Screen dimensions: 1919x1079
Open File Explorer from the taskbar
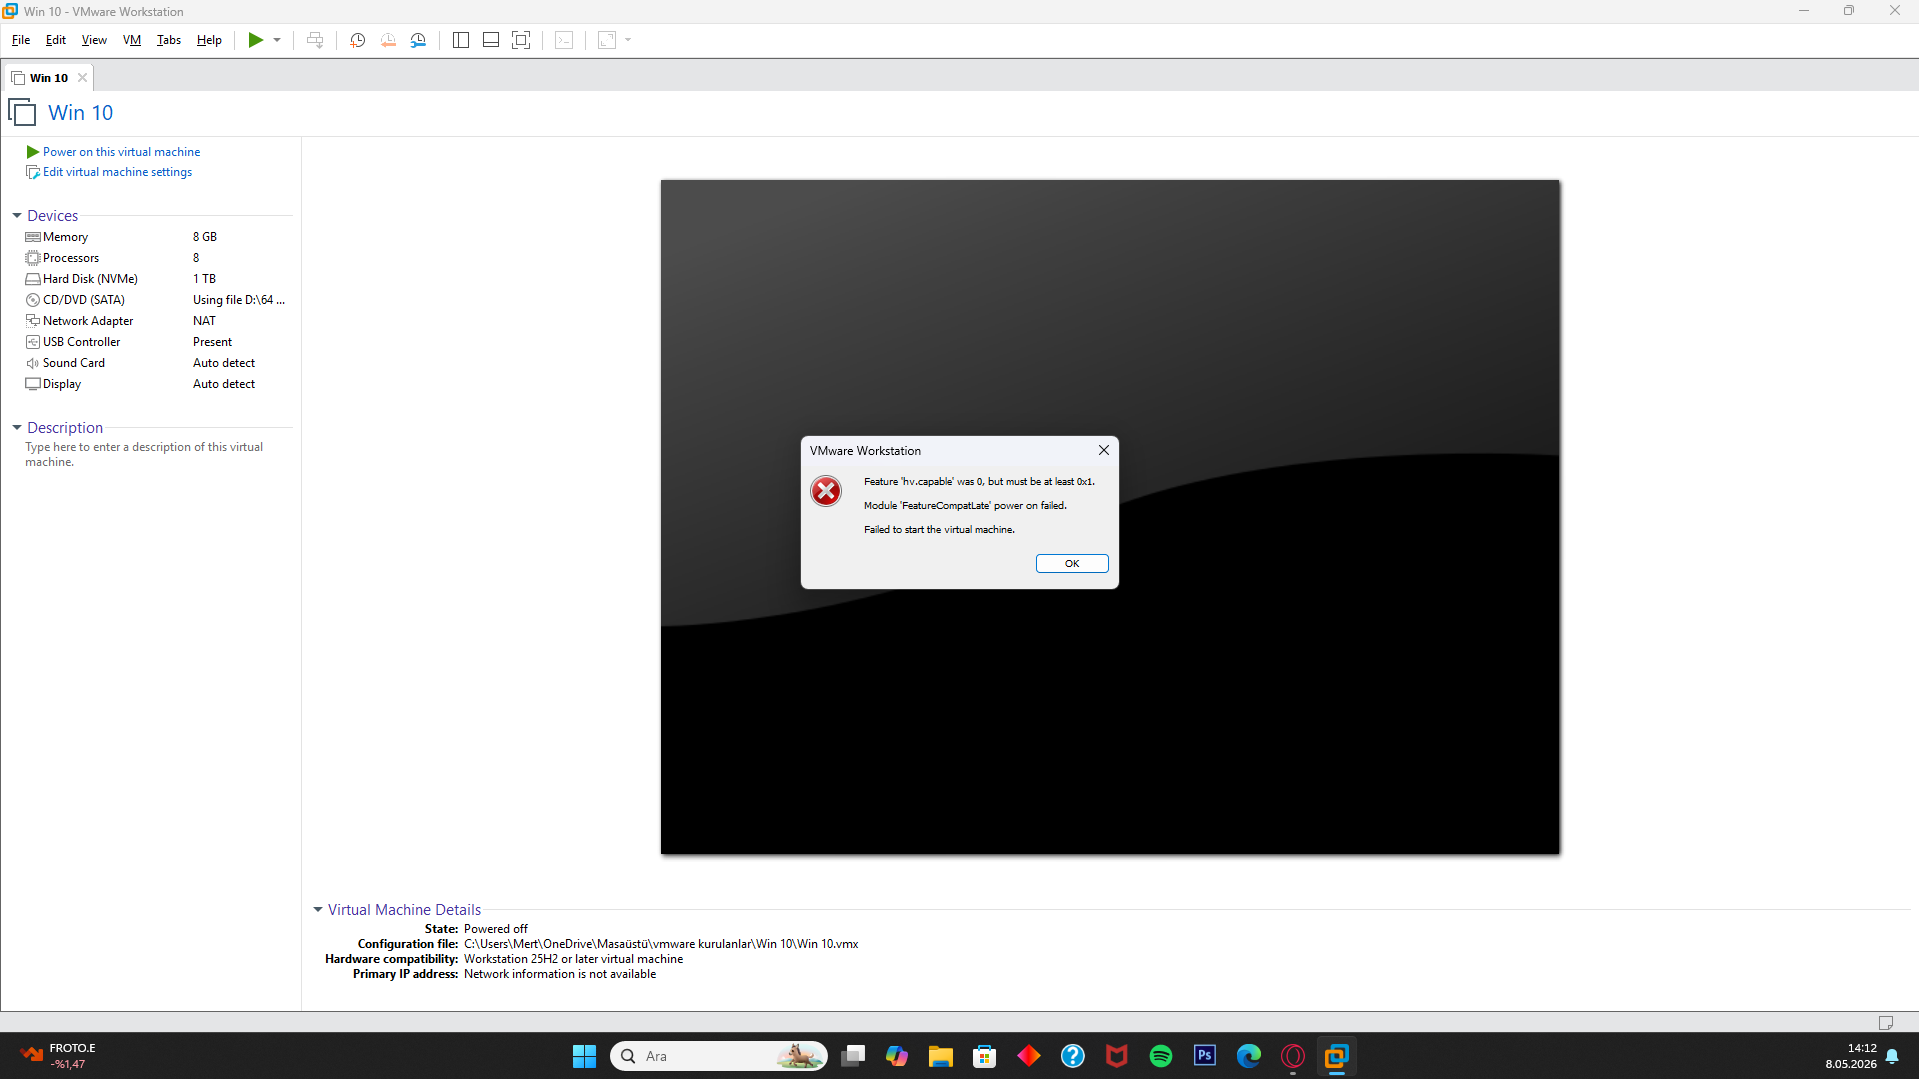tap(941, 1056)
